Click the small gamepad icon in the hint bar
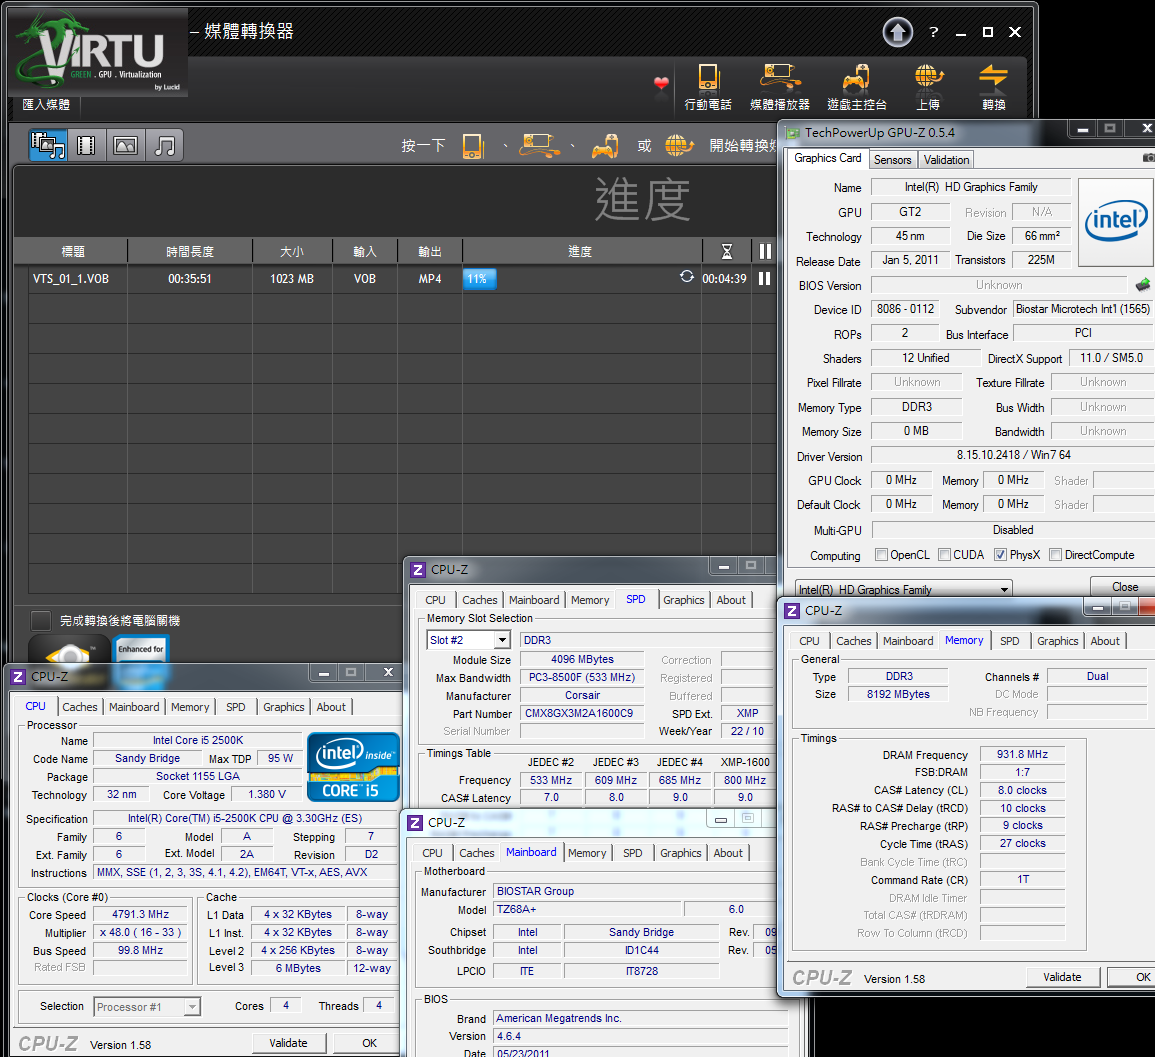1155x1057 pixels. coord(605,146)
